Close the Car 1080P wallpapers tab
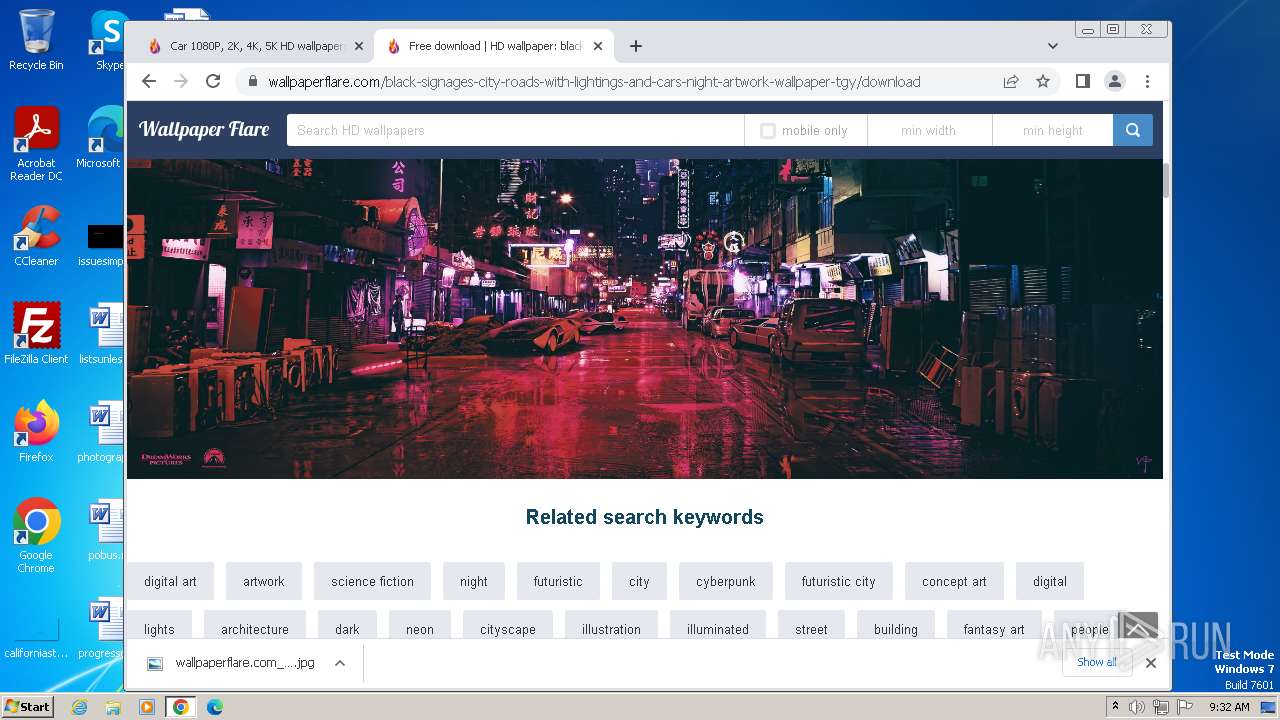The width and height of the screenshot is (1280, 720). [x=358, y=46]
